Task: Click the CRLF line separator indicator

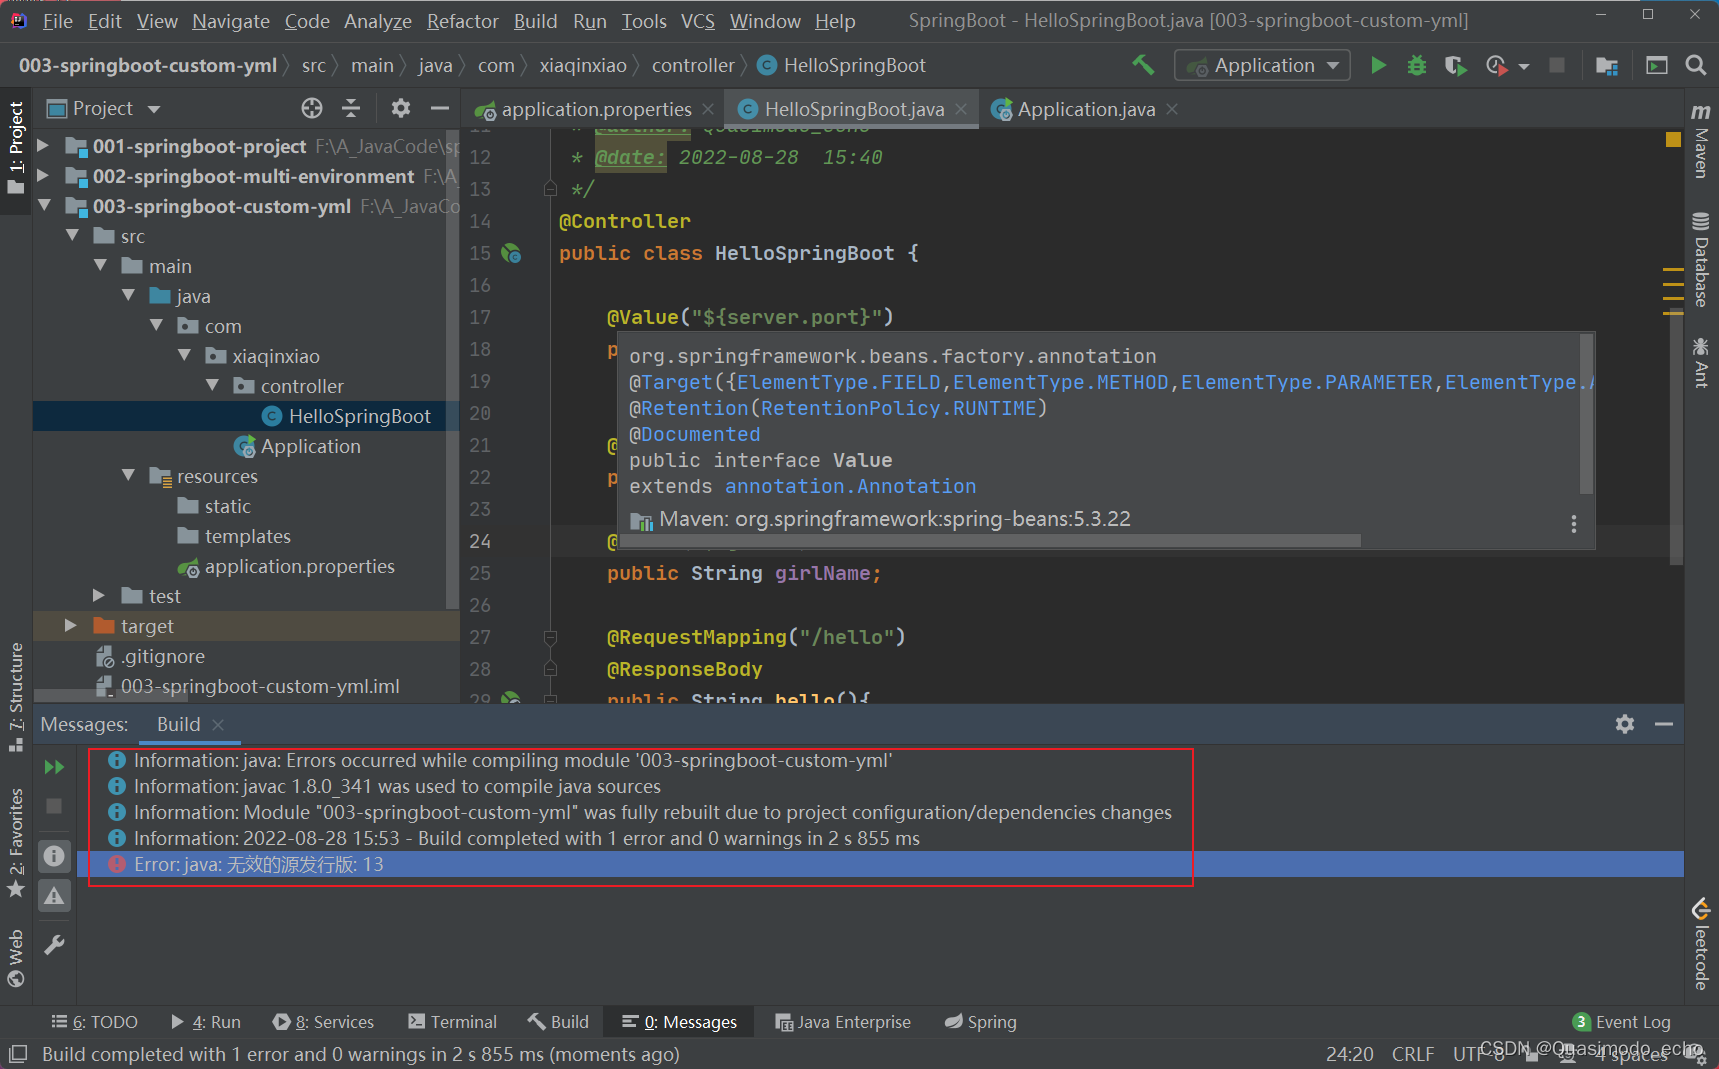Action: [x=1412, y=1054]
